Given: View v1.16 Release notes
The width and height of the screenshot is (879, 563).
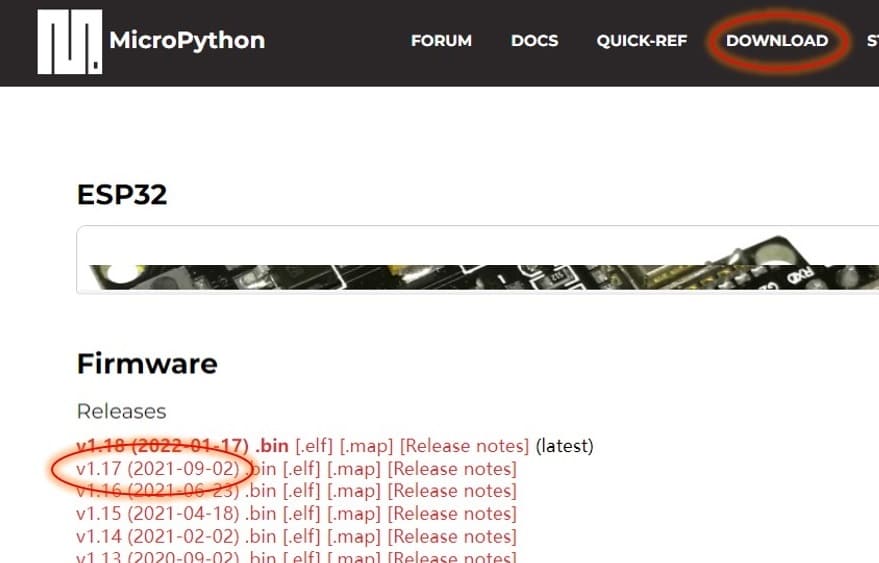Looking at the screenshot, I should [452, 491].
